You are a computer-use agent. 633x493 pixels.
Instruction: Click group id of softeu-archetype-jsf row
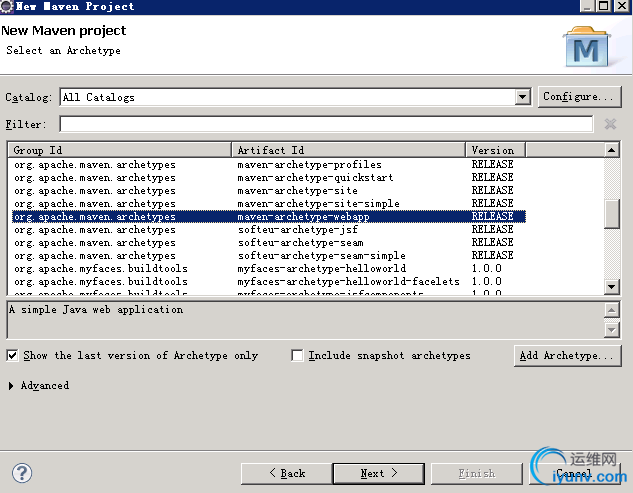(95, 230)
